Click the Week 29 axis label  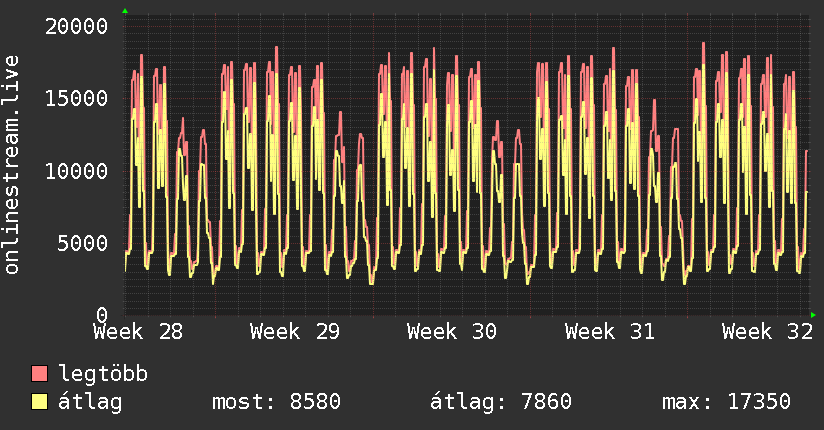click(x=295, y=332)
